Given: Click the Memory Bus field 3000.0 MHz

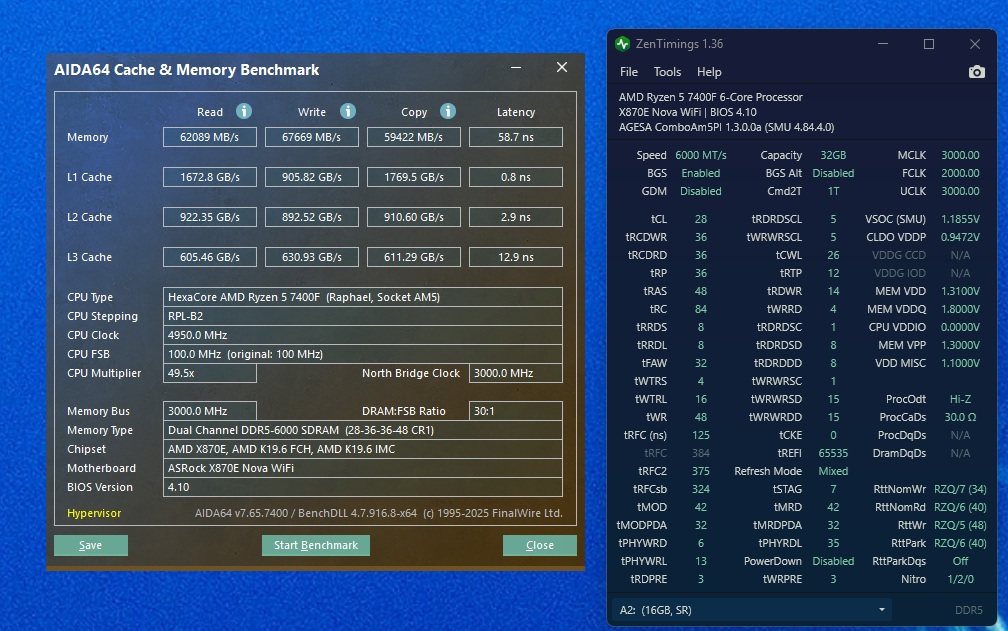Looking at the screenshot, I should [x=210, y=411].
